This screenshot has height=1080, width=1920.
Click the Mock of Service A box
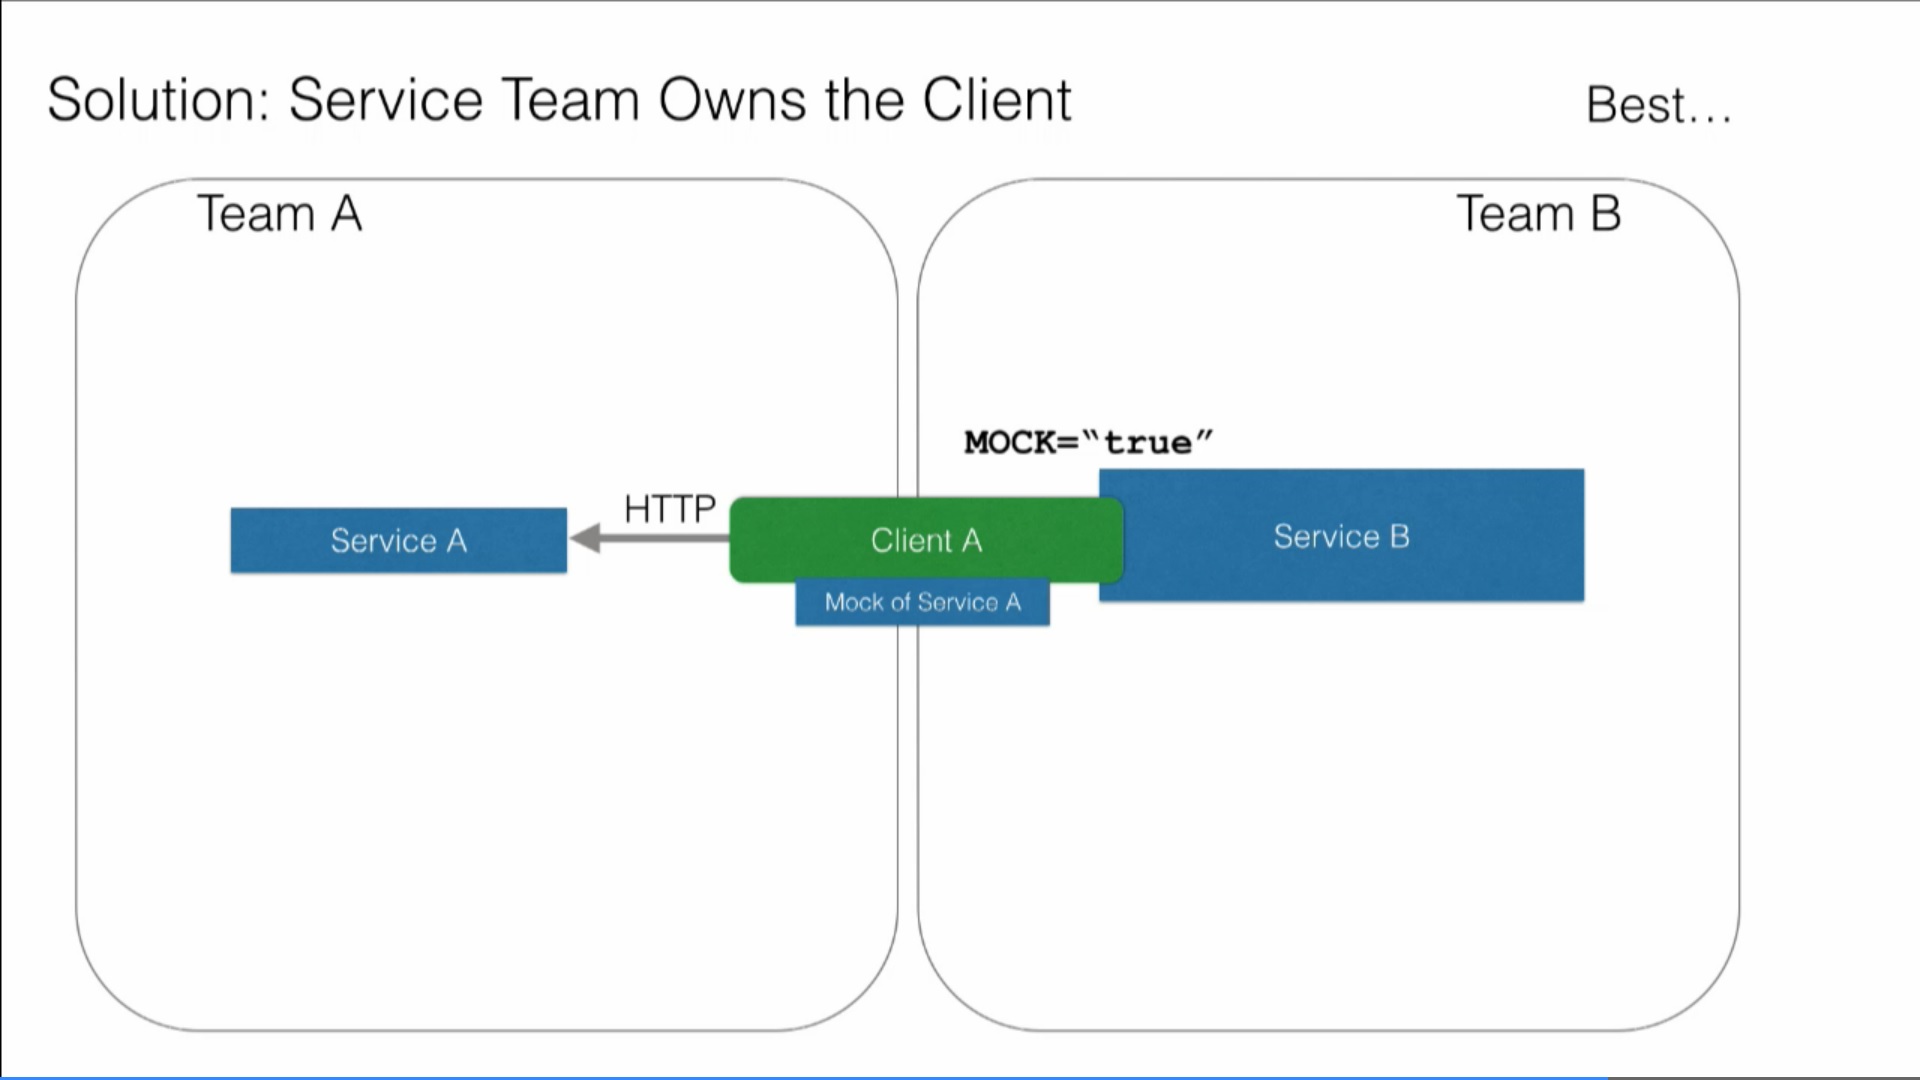(922, 603)
